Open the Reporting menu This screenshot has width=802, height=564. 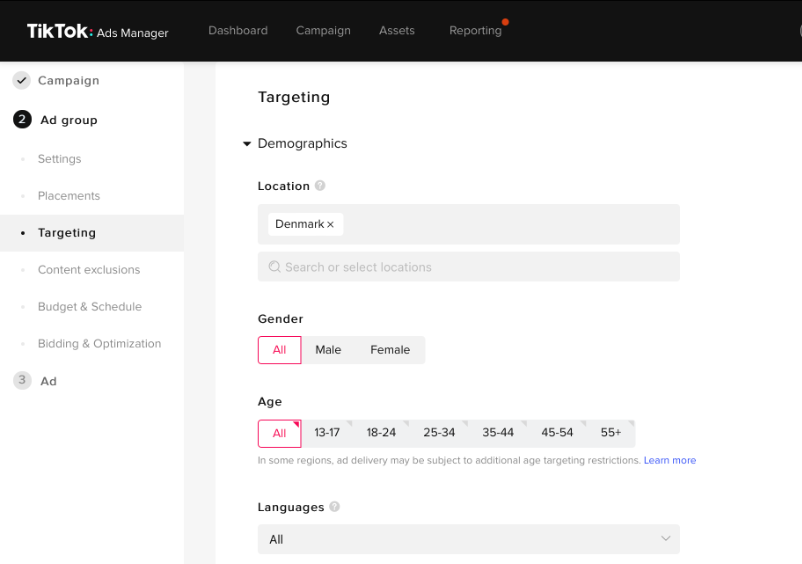point(476,31)
